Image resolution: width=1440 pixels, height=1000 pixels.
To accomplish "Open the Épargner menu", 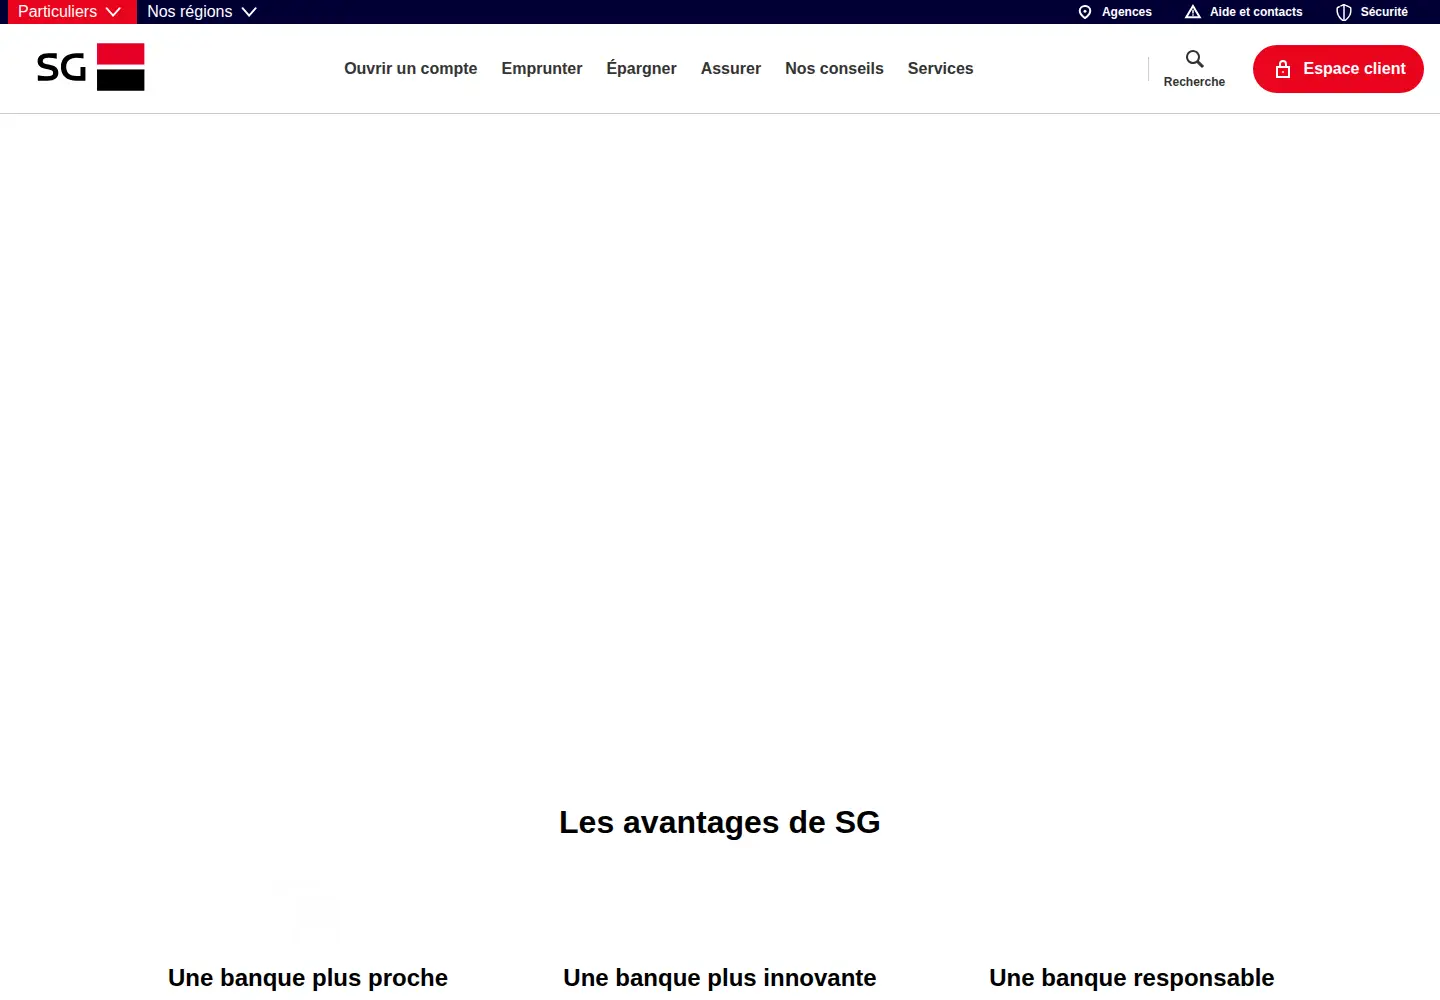I will [x=641, y=68].
